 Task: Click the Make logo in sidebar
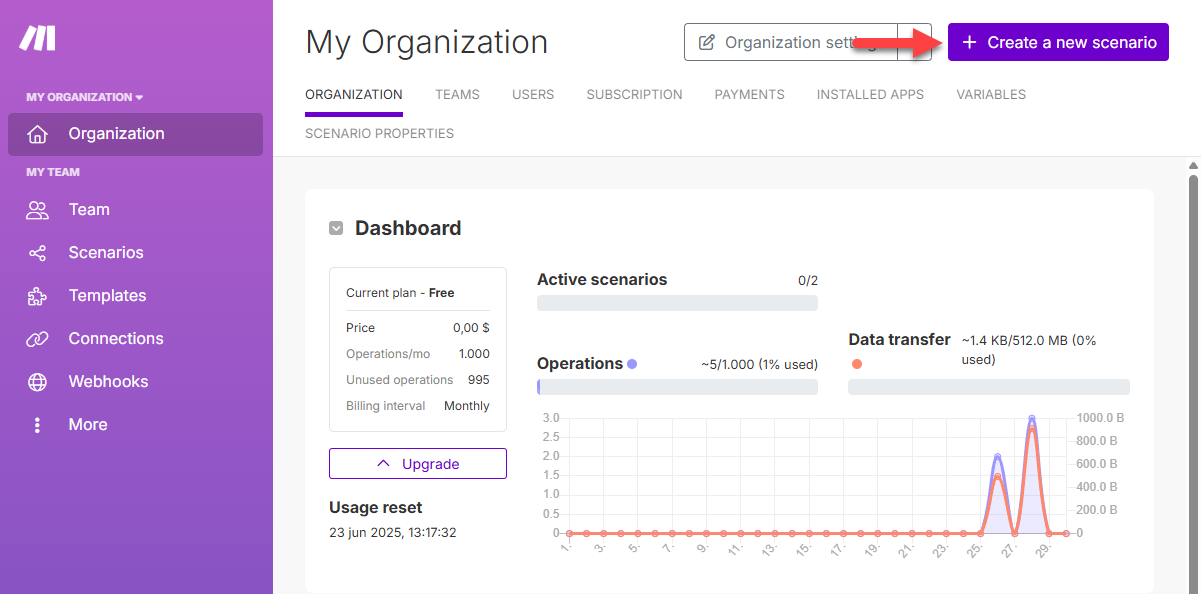pyautogui.click(x=37, y=39)
